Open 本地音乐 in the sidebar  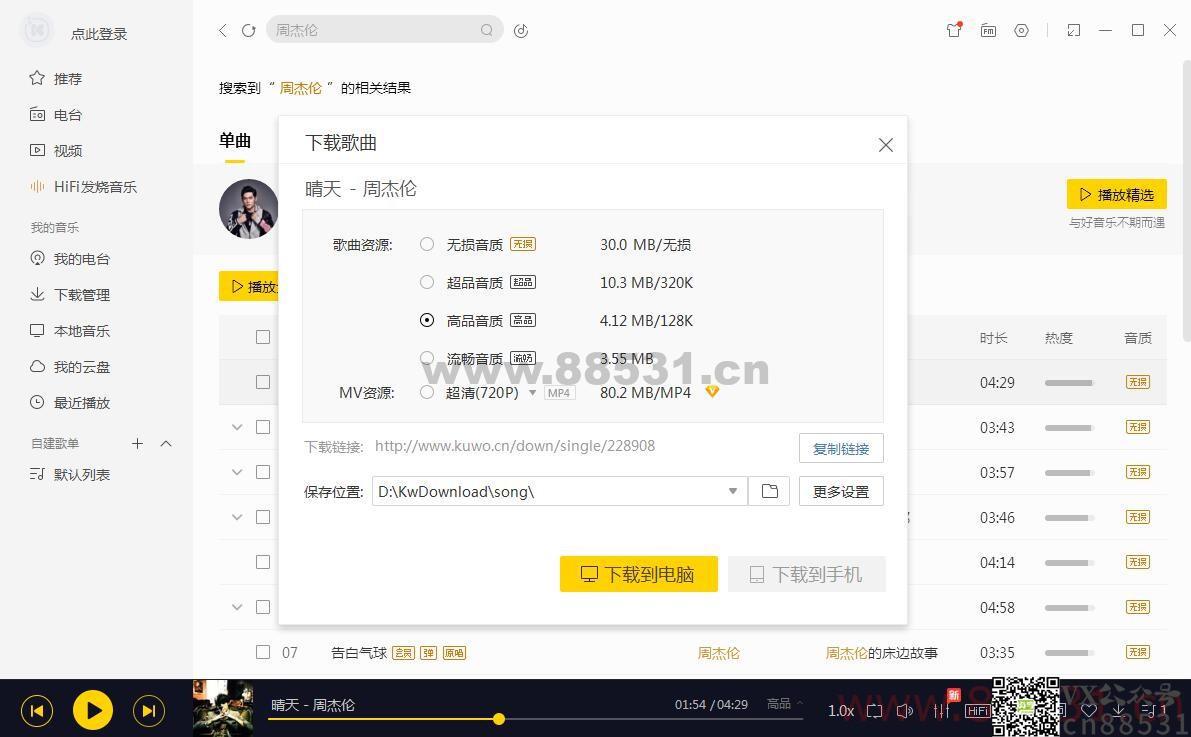tap(70, 331)
